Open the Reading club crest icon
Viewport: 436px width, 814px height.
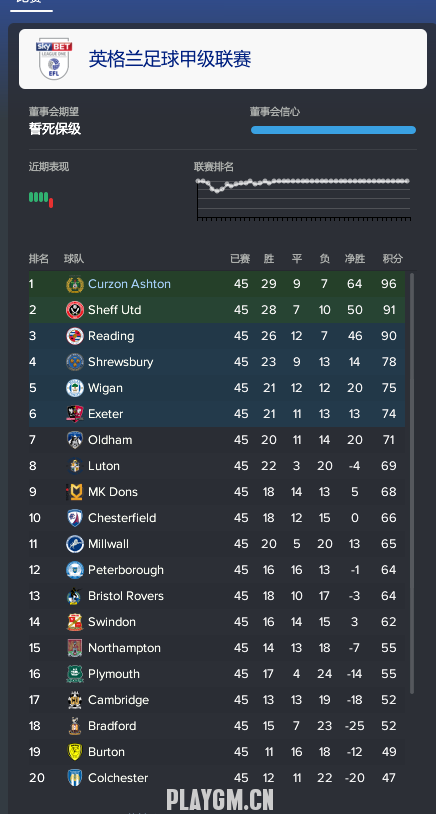coord(75,336)
